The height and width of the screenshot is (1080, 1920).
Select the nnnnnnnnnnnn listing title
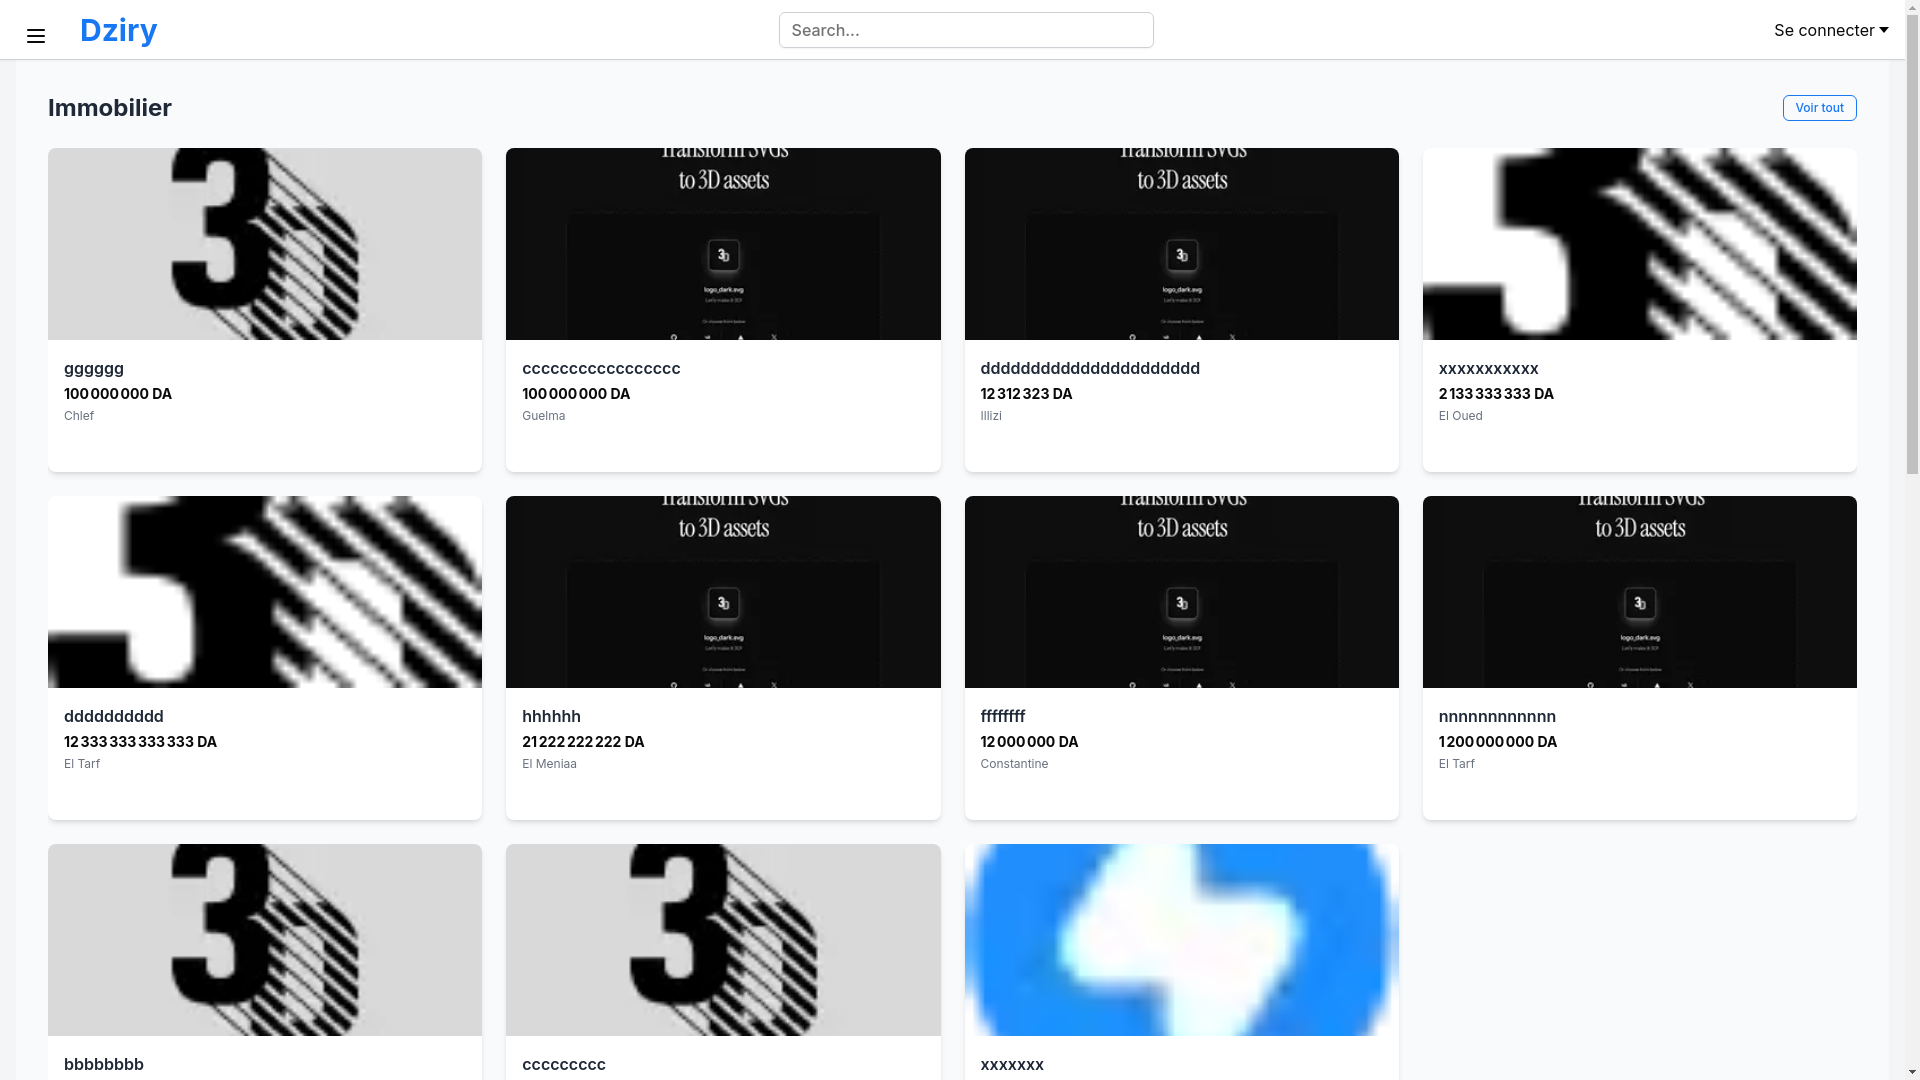tap(1497, 716)
